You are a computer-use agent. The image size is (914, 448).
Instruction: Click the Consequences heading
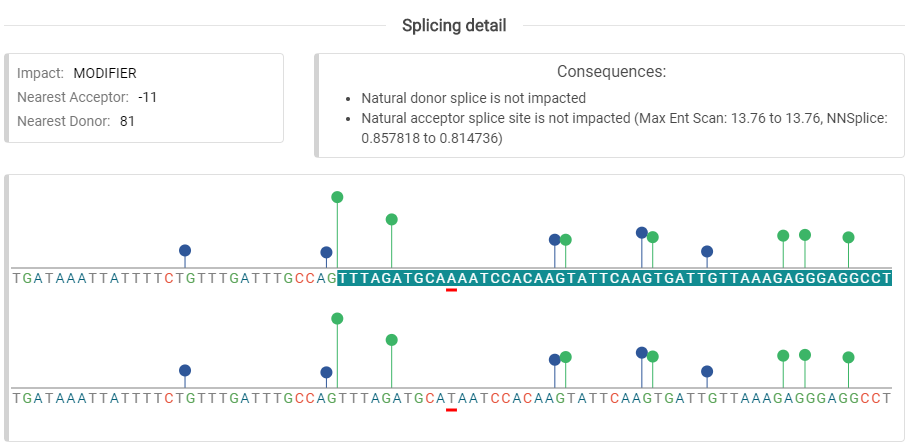coord(611,72)
